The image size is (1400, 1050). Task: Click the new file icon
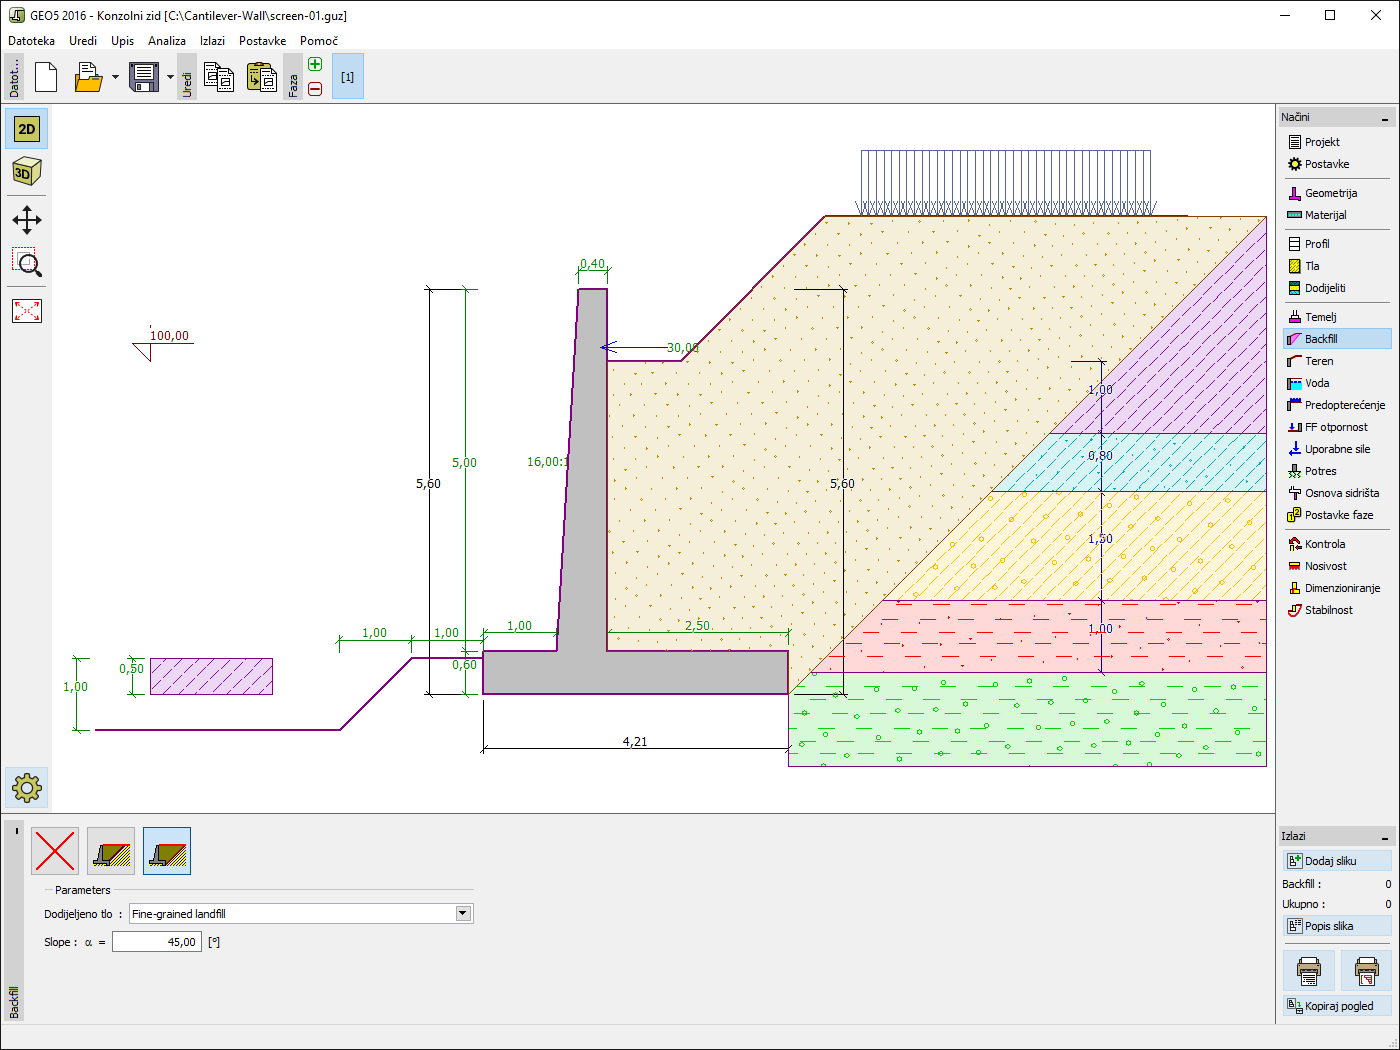(x=46, y=77)
